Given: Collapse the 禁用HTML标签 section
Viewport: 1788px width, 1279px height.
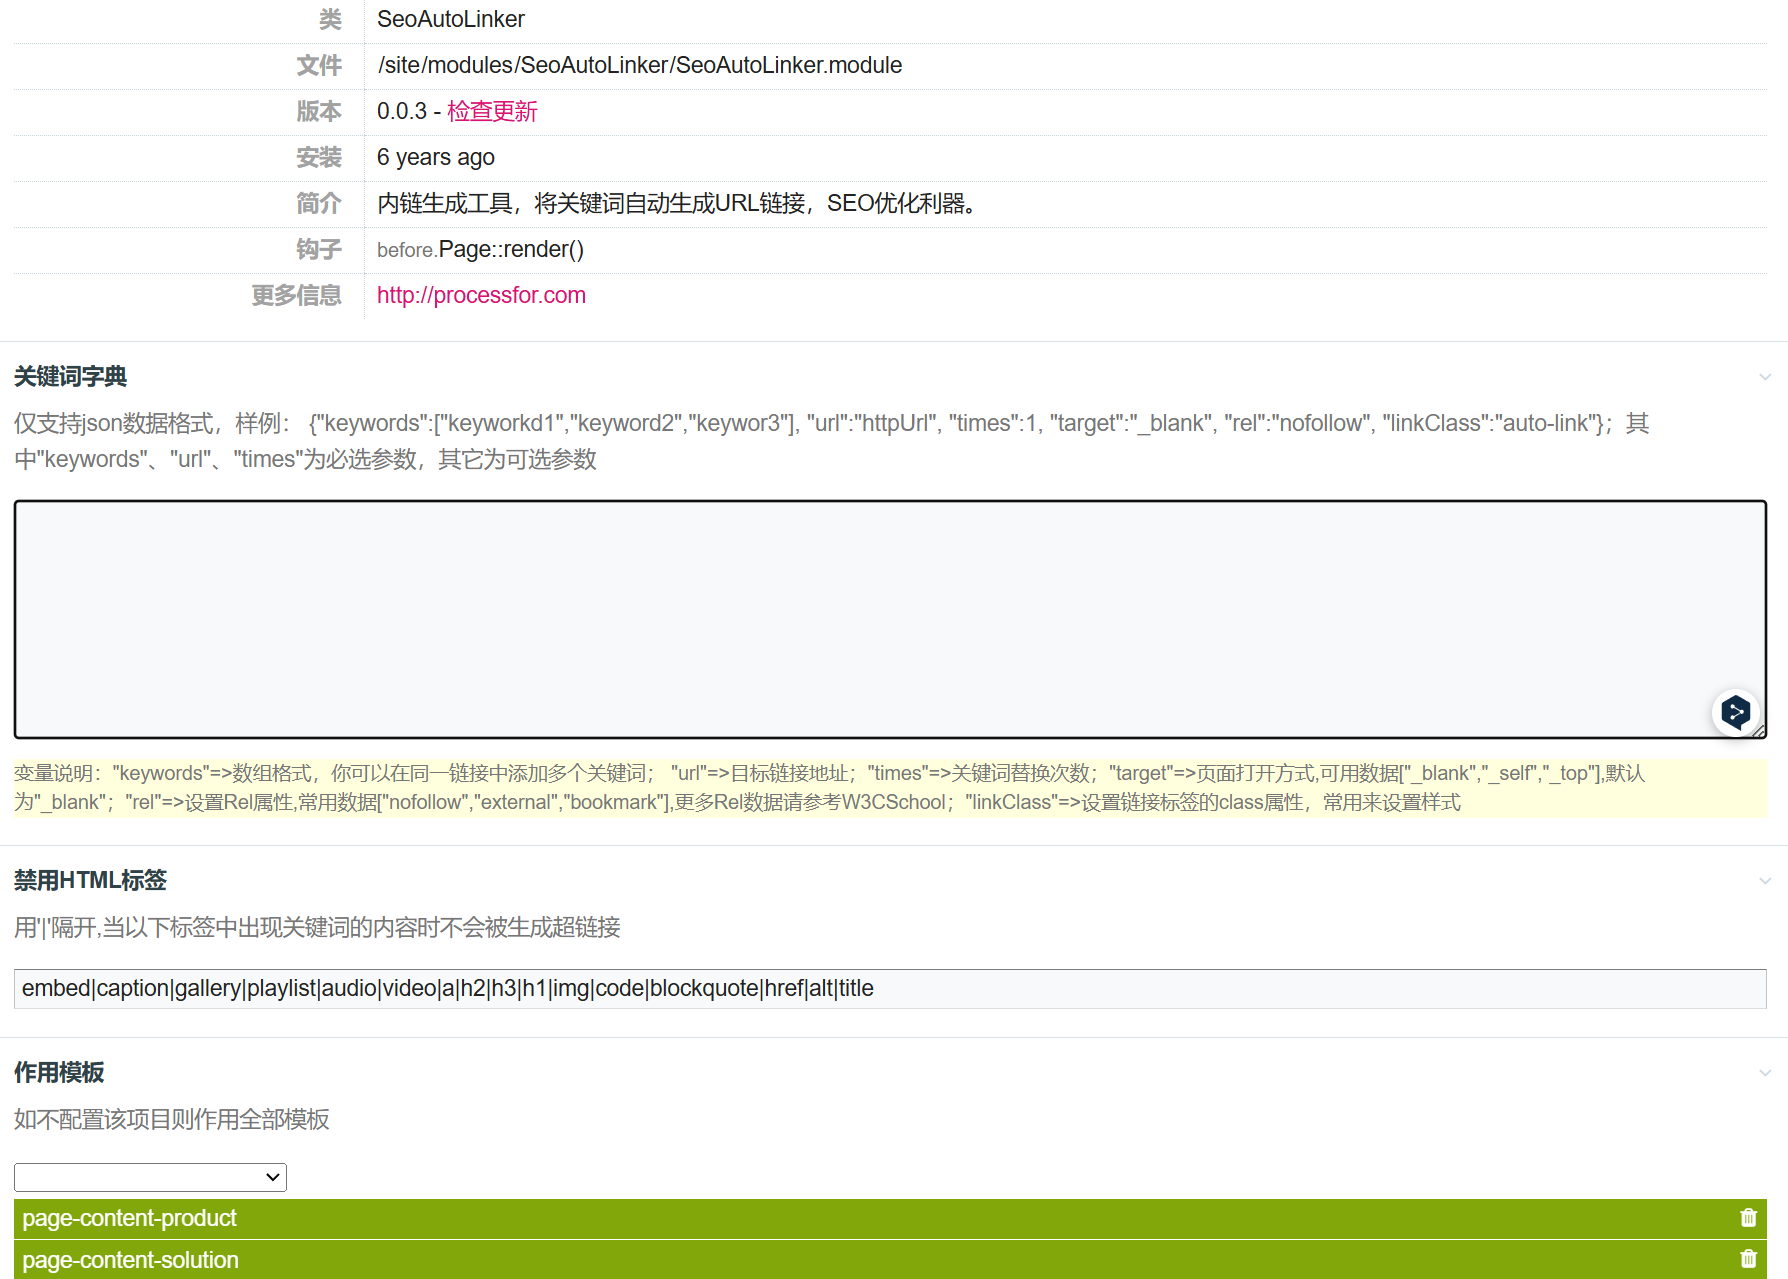Looking at the screenshot, I should click(1765, 881).
